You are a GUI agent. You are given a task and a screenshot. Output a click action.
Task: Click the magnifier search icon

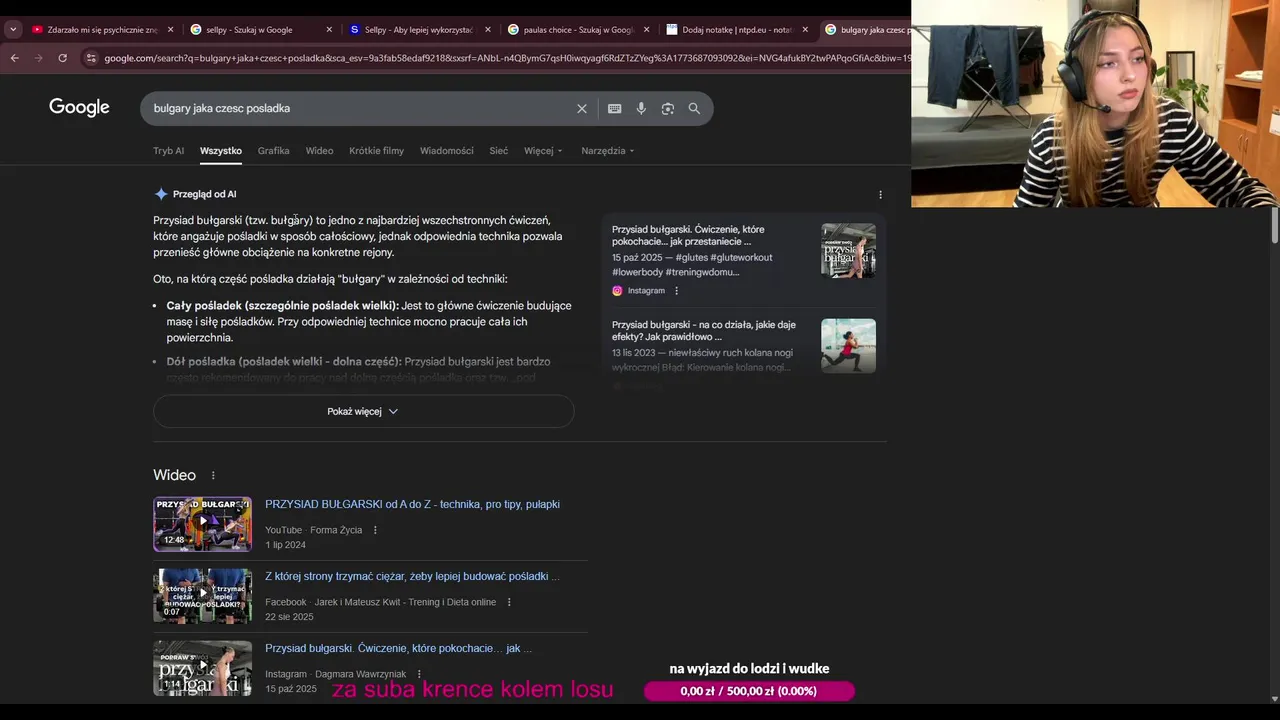[x=694, y=109]
